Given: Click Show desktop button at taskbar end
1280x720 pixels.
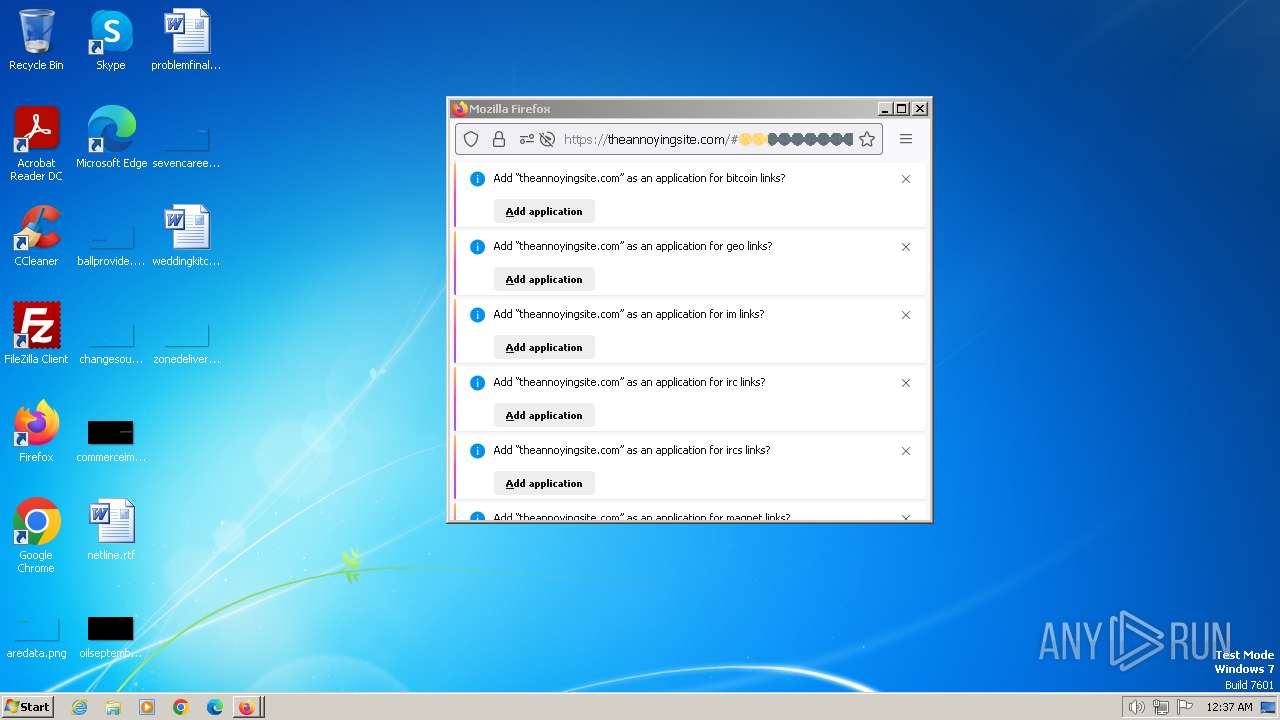Looking at the screenshot, I should coord(1270,707).
